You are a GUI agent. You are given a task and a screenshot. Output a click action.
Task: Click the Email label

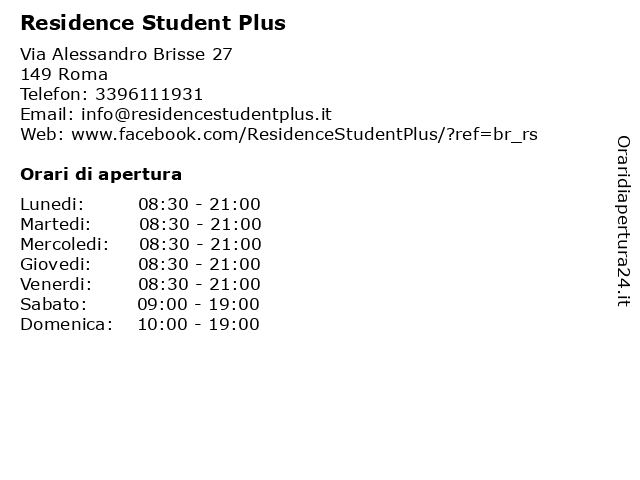tap(47, 114)
